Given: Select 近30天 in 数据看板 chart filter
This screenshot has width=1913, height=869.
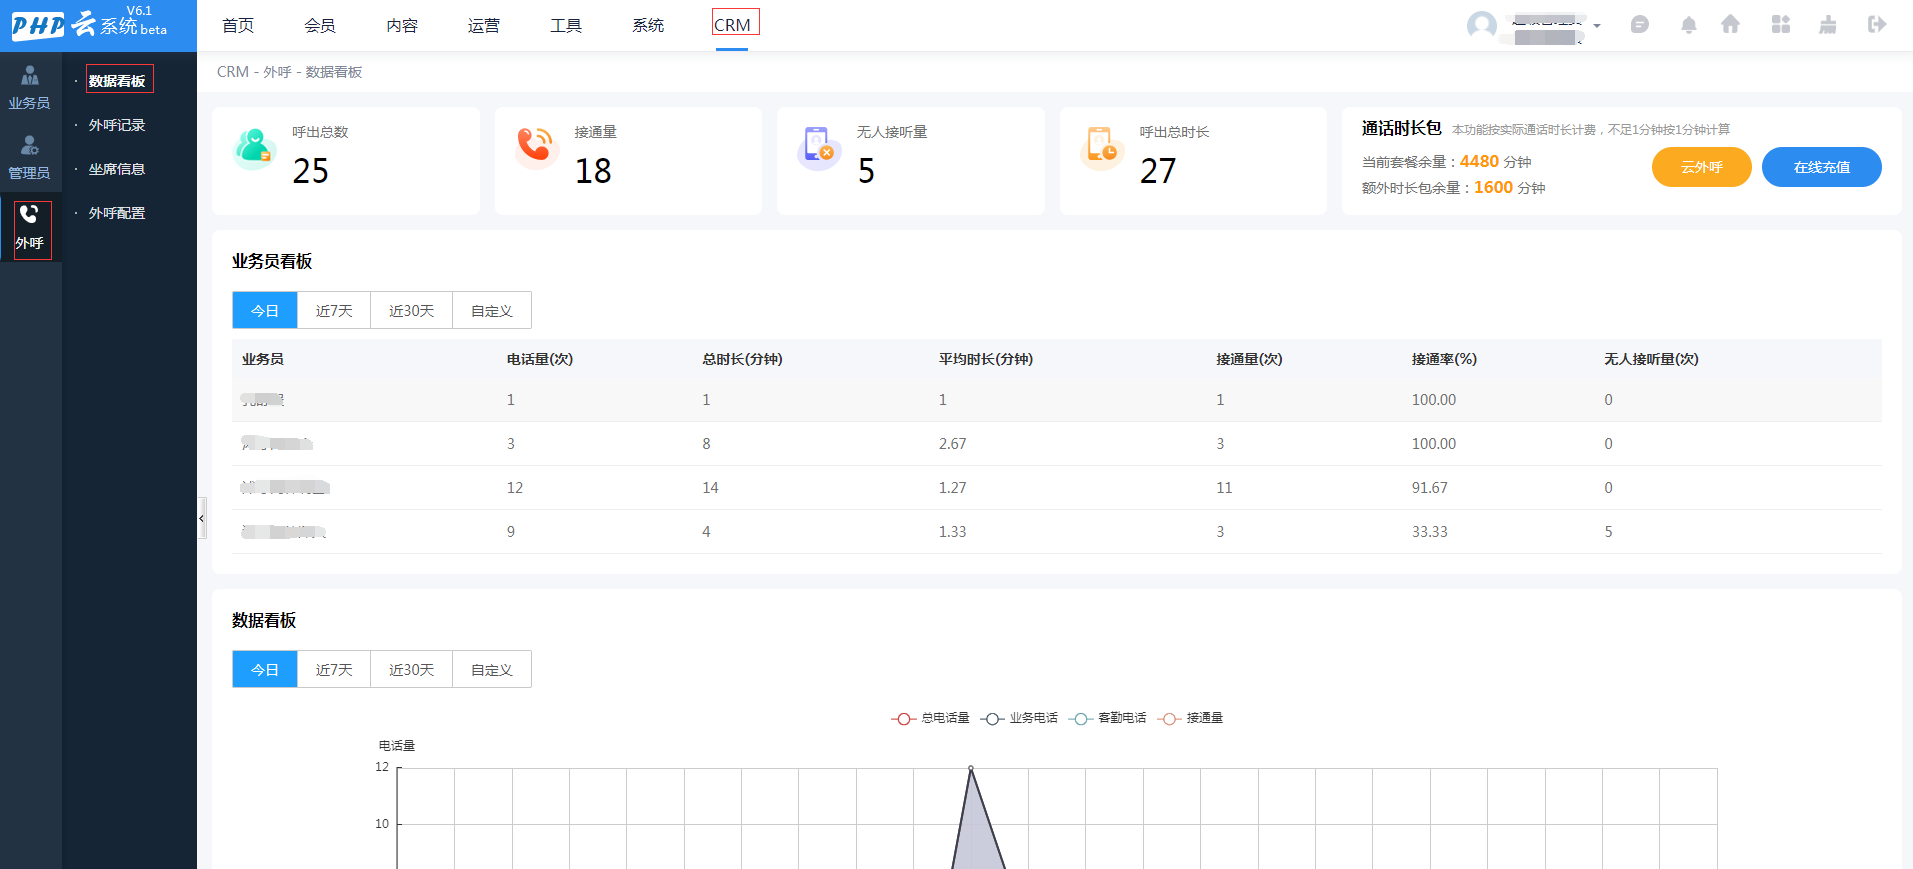Looking at the screenshot, I should (412, 670).
